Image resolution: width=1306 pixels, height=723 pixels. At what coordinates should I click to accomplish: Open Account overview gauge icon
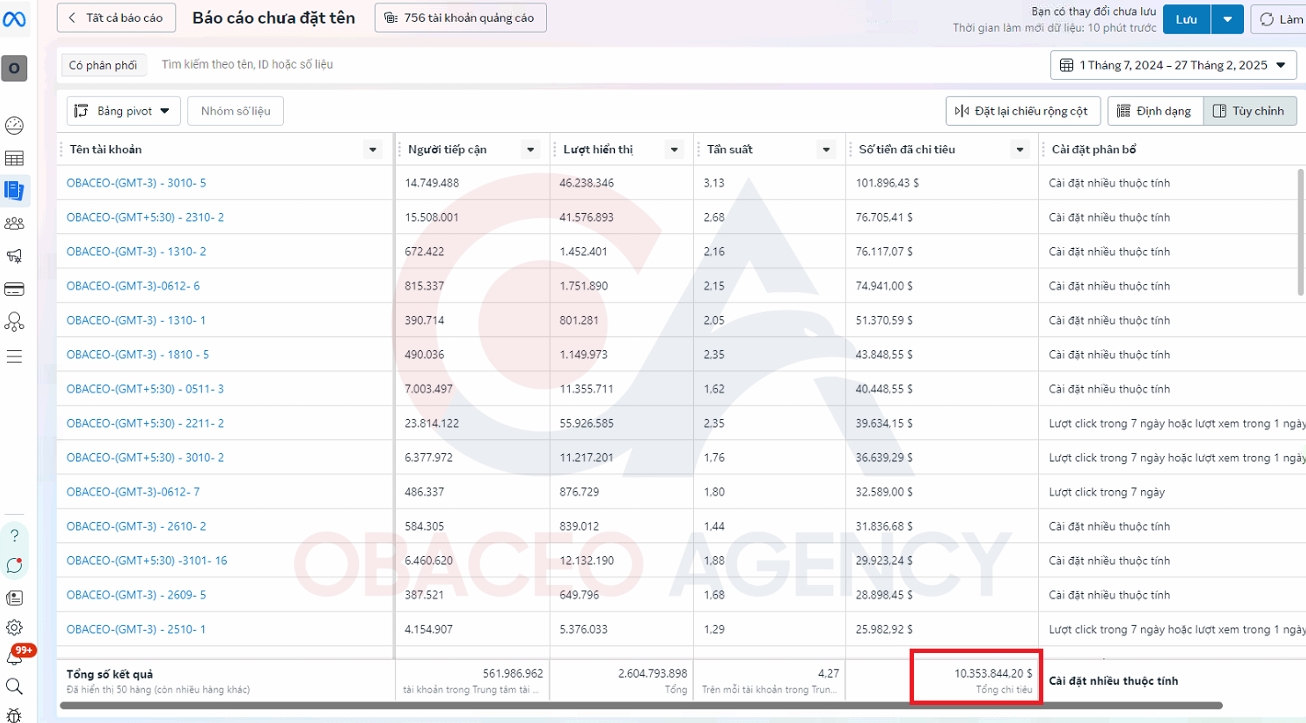pos(14,126)
